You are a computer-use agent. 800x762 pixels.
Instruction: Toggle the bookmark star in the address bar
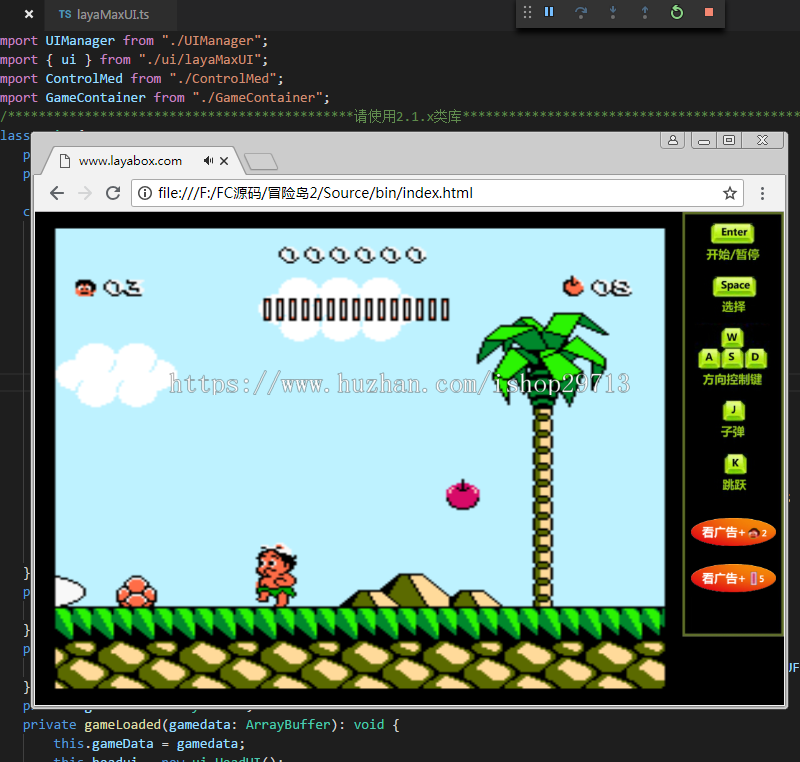click(730, 193)
